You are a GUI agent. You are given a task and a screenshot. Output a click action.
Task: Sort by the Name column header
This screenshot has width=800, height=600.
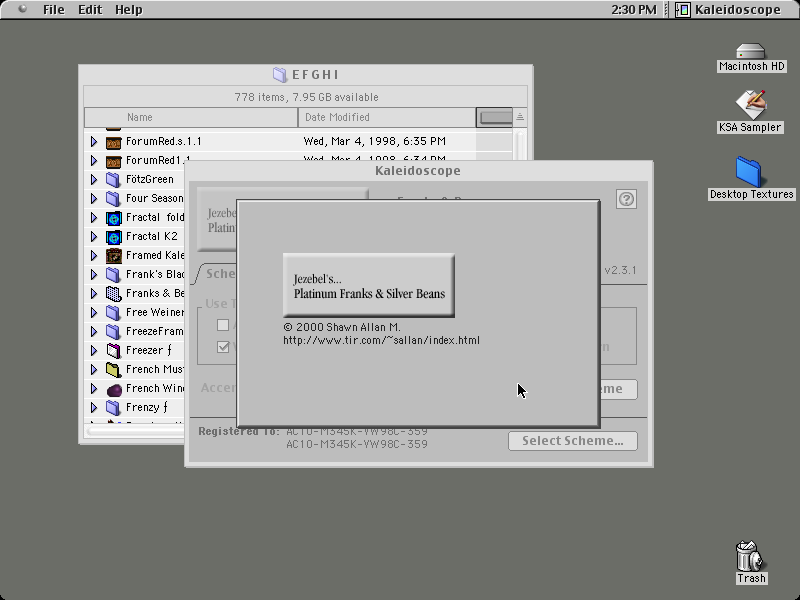click(x=191, y=117)
